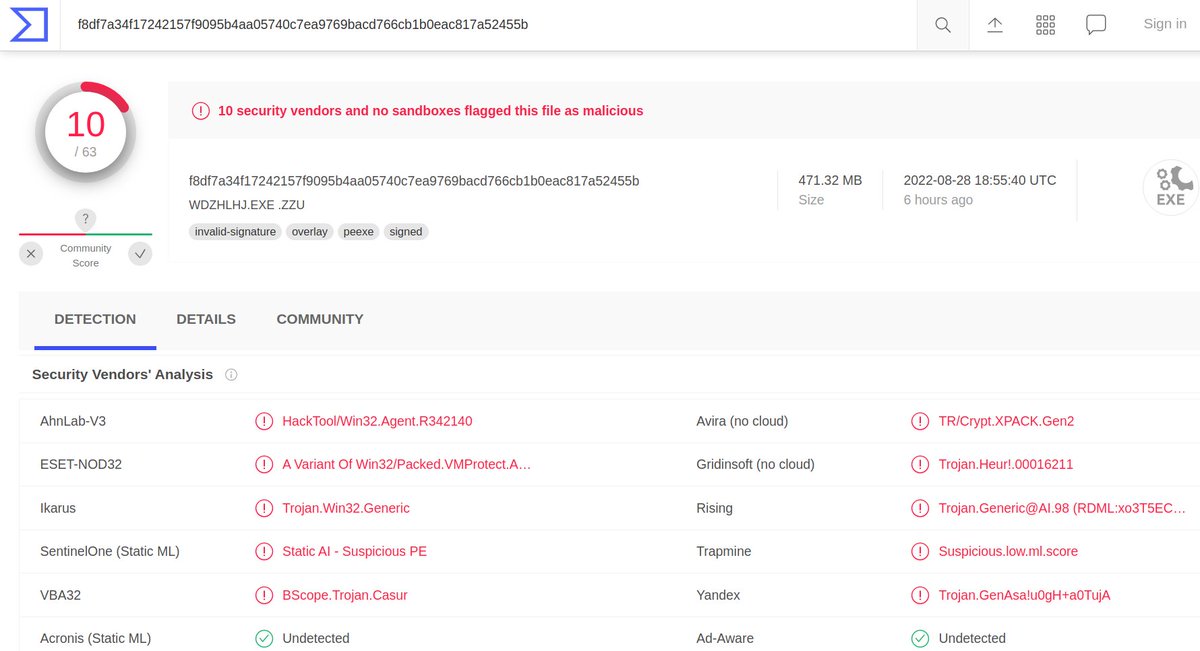Click the SentinelOne (Static ML) vendor name
The height and width of the screenshot is (651, 1200).
(x=110, y=551)
